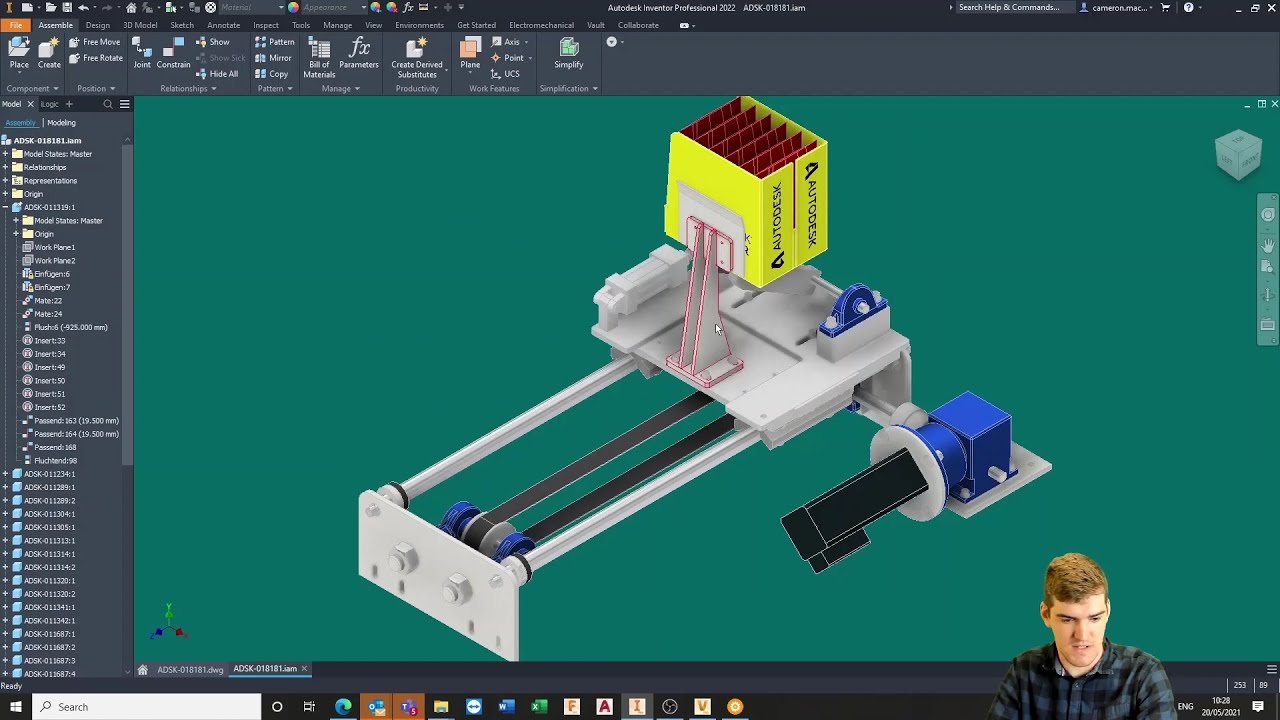Switch to ADSK-018181.dwg document tab
Viewport: 1280px width, 720px height.
pos(190,669)
